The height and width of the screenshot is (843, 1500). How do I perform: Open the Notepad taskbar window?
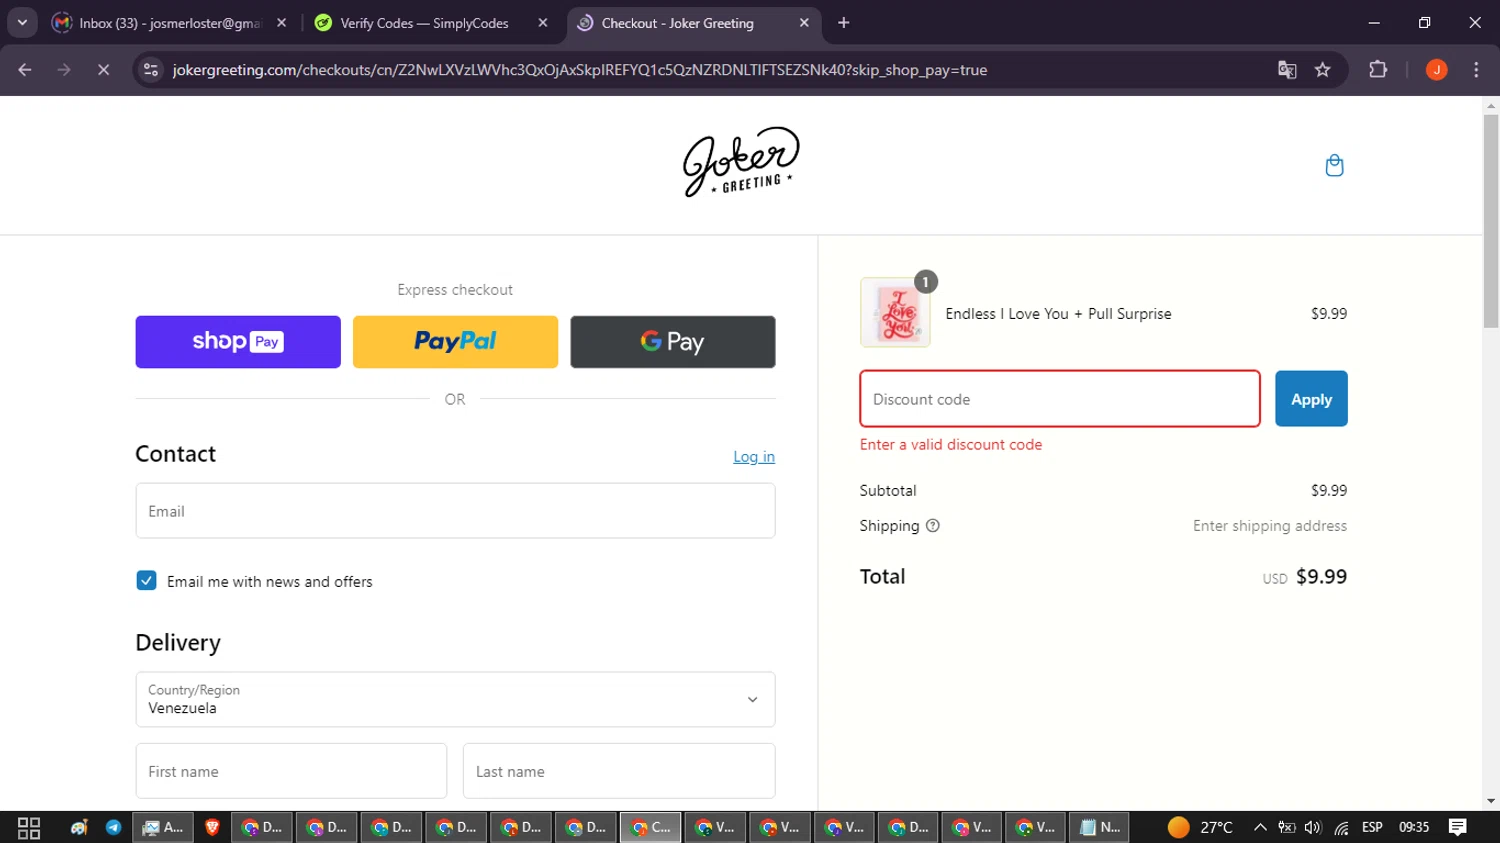coord(1100,828)
